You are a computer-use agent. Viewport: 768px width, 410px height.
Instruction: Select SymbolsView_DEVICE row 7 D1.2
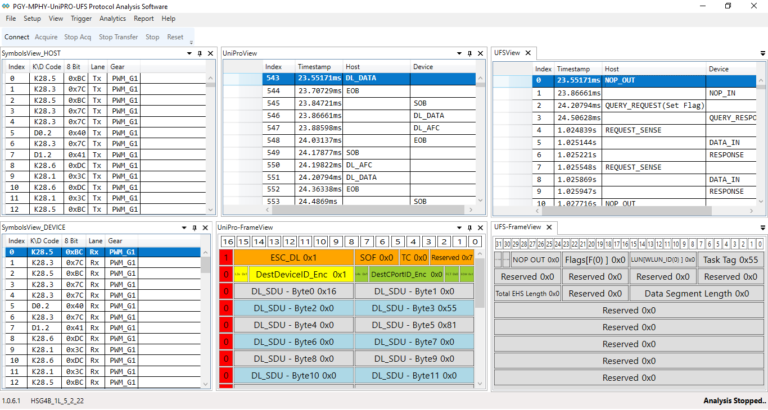[x=103, y=328]
